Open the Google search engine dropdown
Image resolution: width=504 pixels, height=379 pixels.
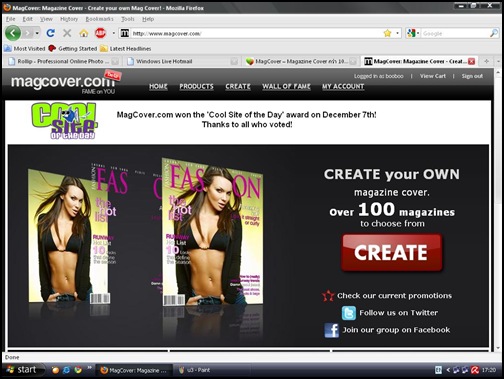pyautogui.click(x=413, y=33)
